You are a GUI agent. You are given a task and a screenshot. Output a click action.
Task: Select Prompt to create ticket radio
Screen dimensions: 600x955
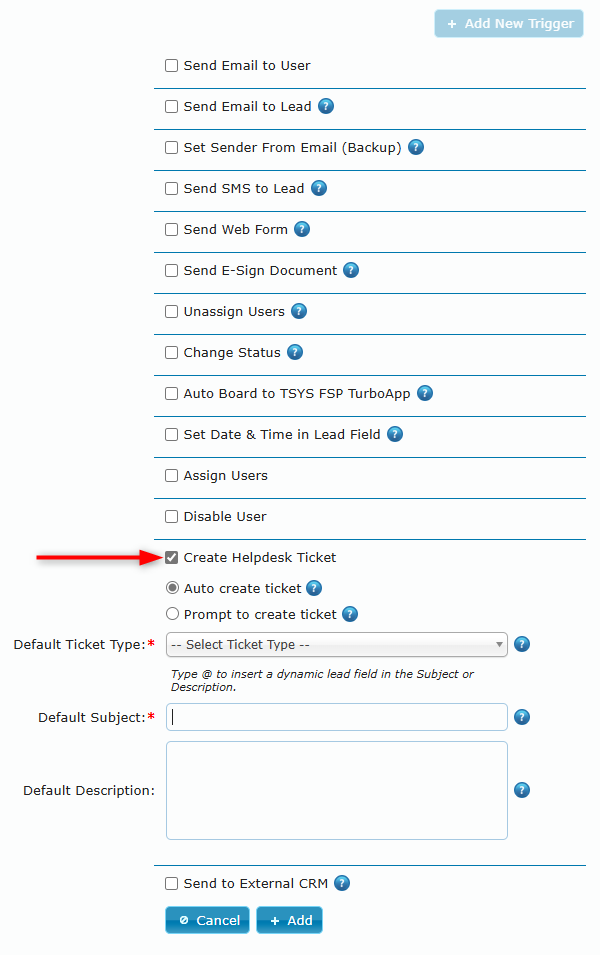[173, 614]
